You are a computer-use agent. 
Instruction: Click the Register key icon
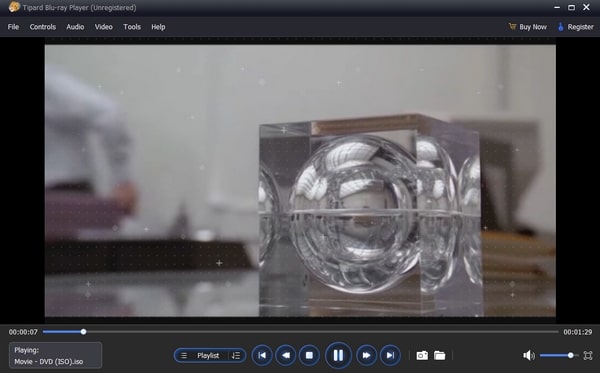(x=561, y=27)
